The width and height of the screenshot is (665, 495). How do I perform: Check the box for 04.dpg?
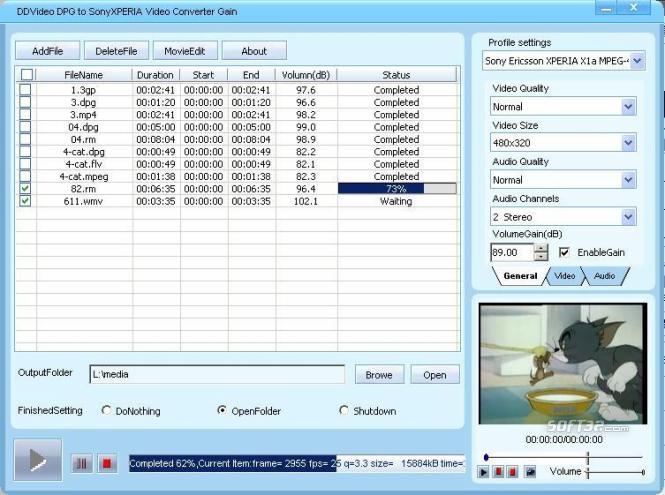25,126
